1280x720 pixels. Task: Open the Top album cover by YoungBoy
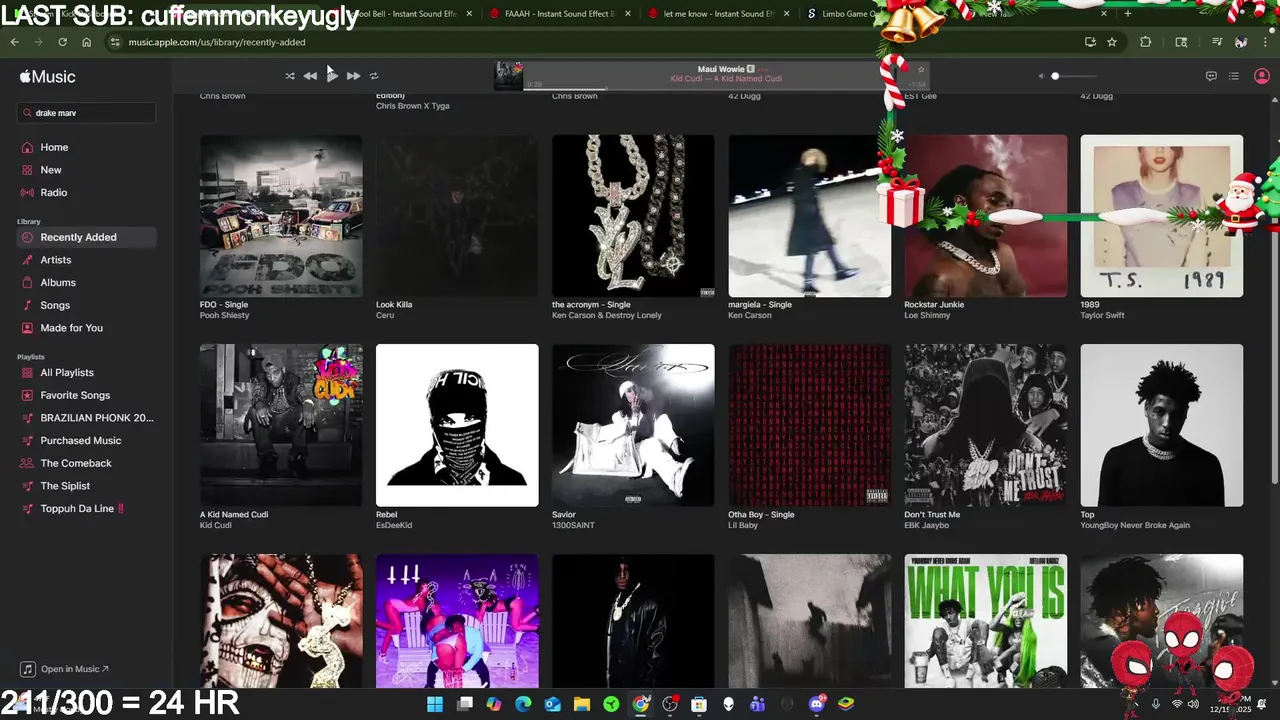1161,426
